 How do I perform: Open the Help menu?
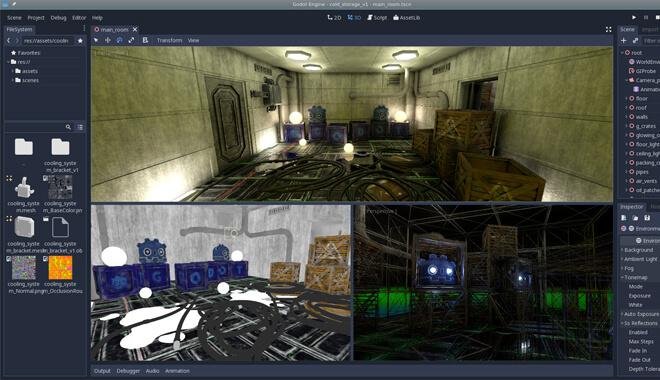[97, 18]
